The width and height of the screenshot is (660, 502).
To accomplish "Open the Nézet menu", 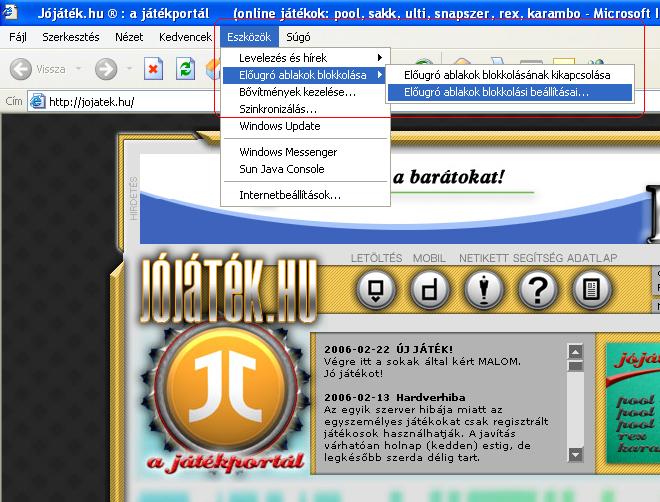I will [x=129, y=37].
